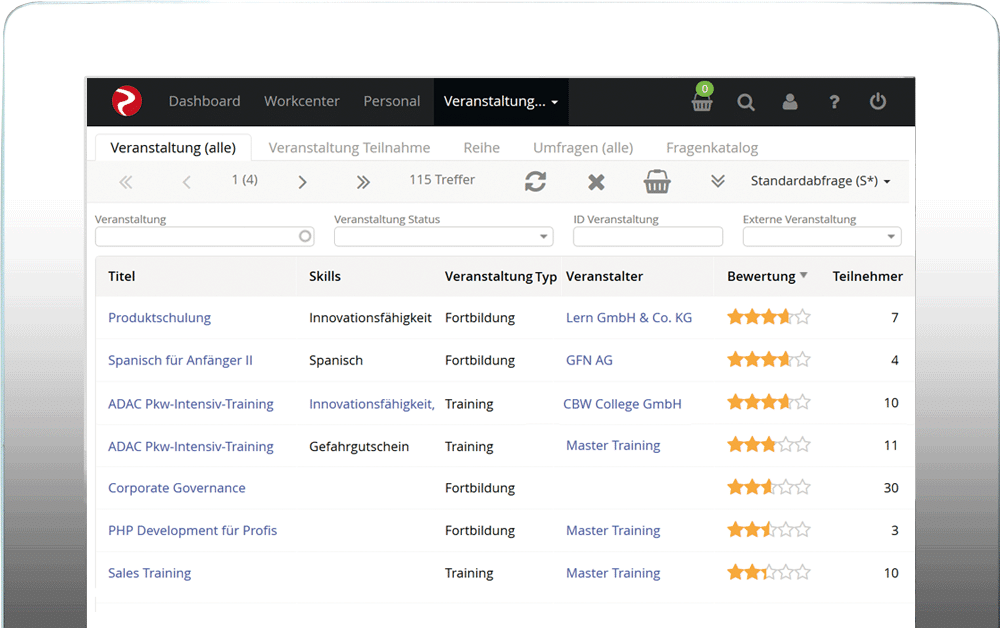Click the Gefahrgutschein skill cell

pyautogui.click(x=359, y=446)
